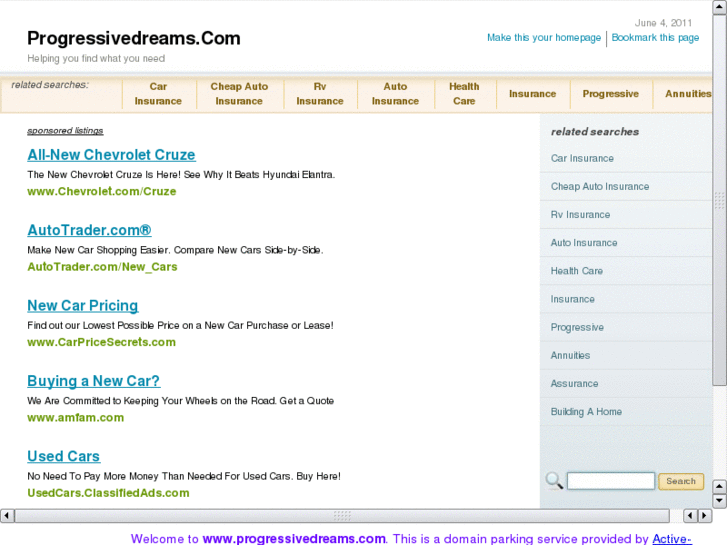The width and height of the screenshot is (727, 545).
Task: Click the vertical scrollbar thumb
Action: 720,200
